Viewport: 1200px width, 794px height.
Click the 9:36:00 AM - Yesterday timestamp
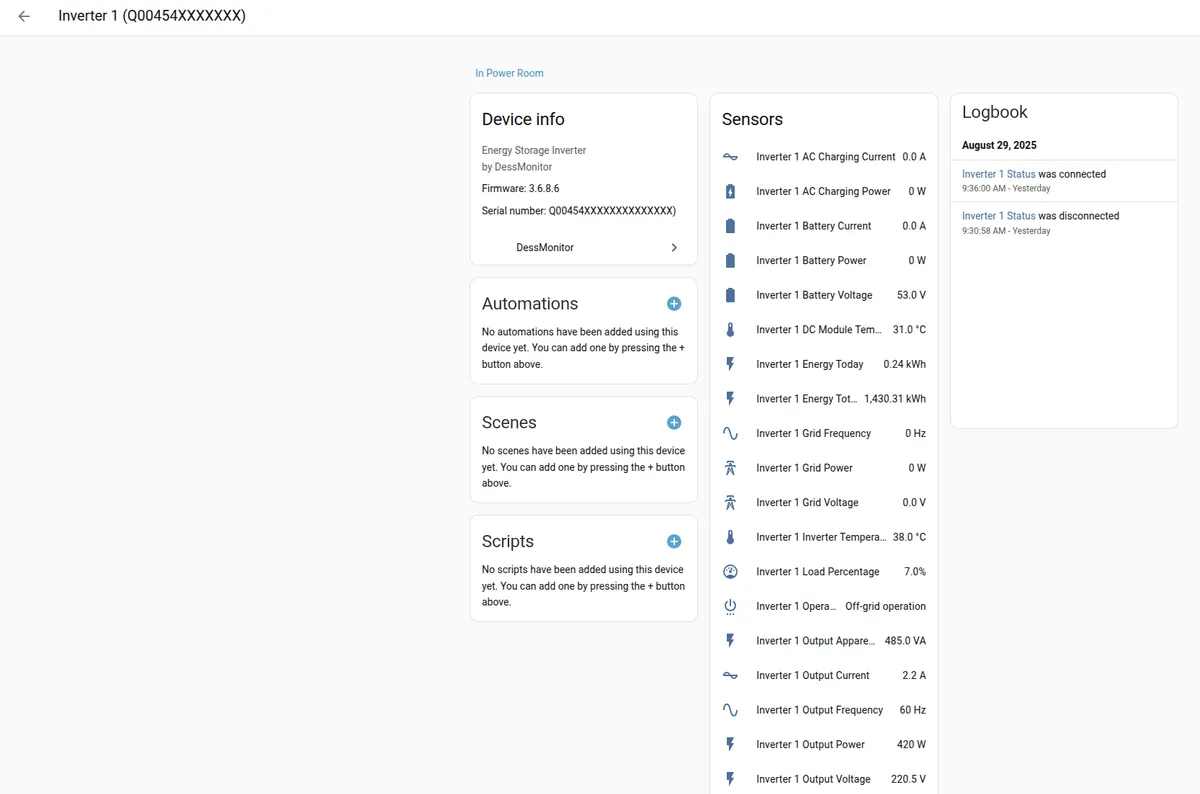[1006, 188]
